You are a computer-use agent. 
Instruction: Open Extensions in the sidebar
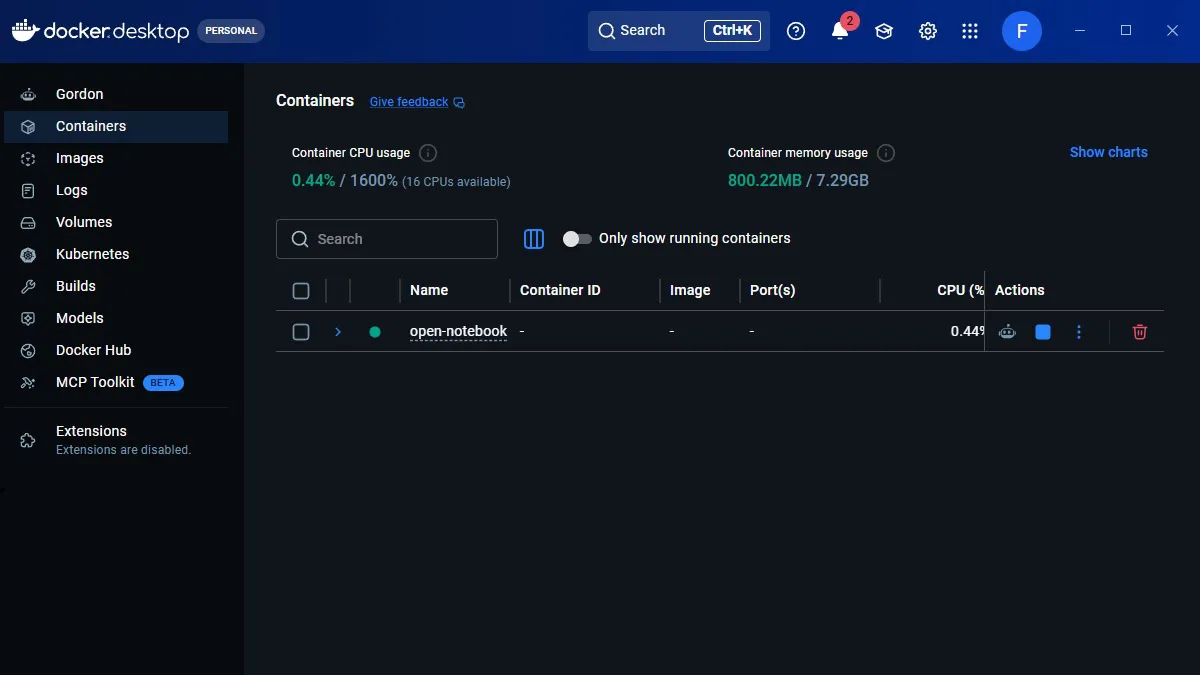[x=116, y=439]
